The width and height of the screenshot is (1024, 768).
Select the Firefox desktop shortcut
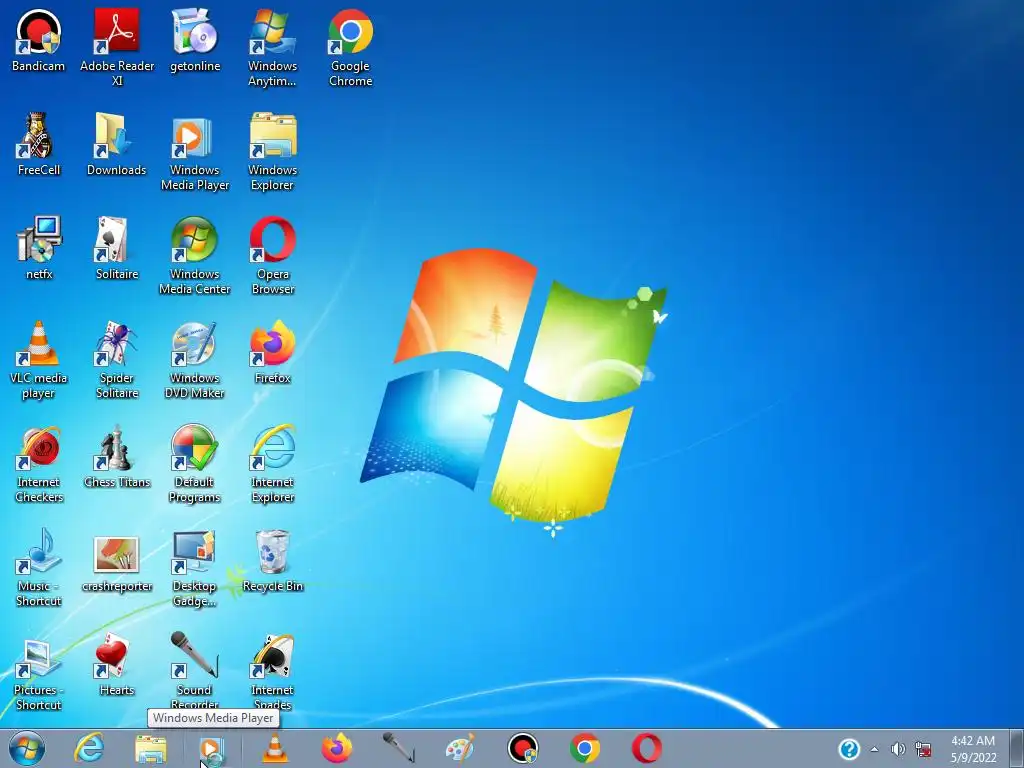coord(272,352)
